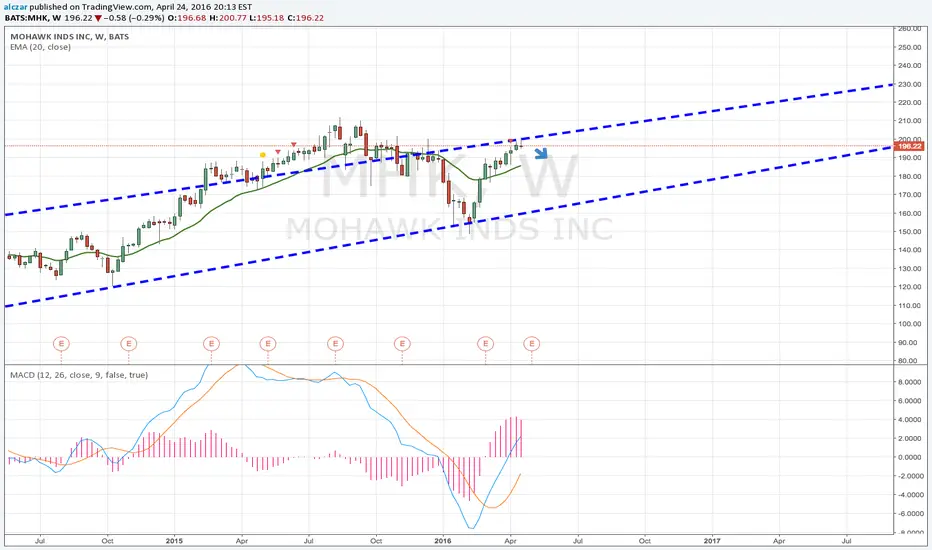Viewport: 932px width, 550px height.
Task: Click earnings E marker just after Jul 2015
Action: [335, 344]
